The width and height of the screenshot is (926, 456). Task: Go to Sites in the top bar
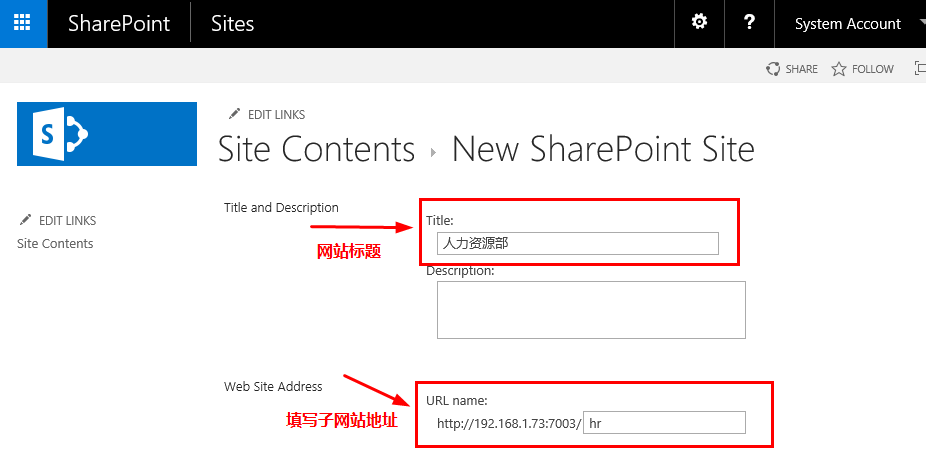[x=233, y=24]
